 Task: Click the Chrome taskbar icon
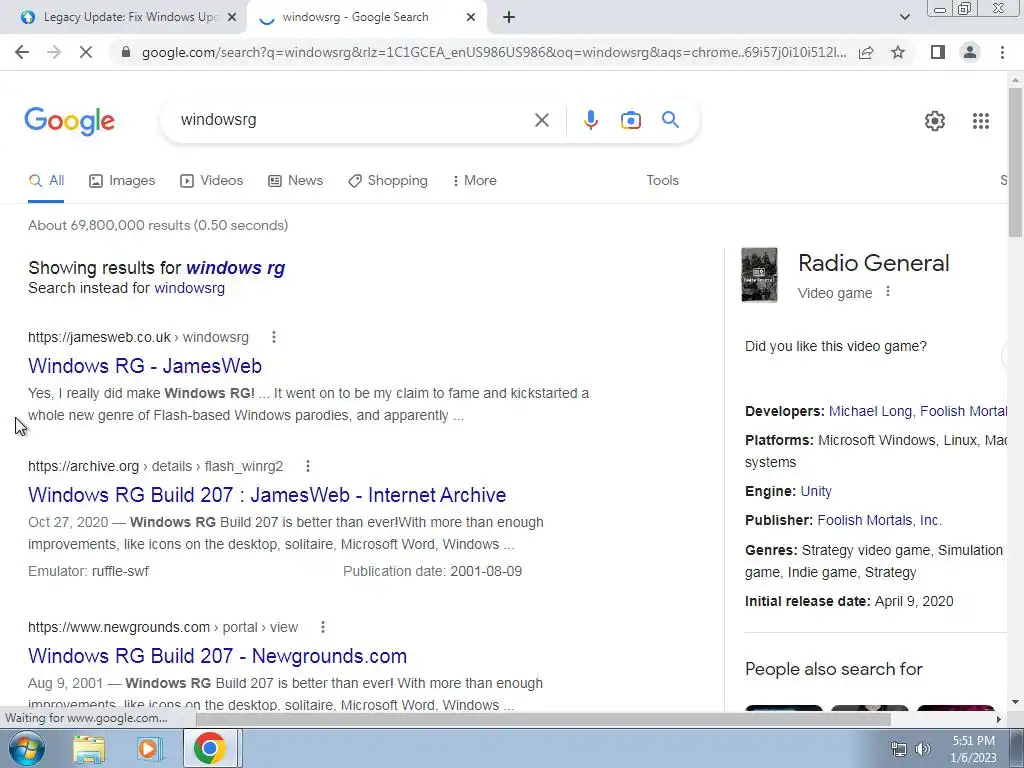(210, 749)
